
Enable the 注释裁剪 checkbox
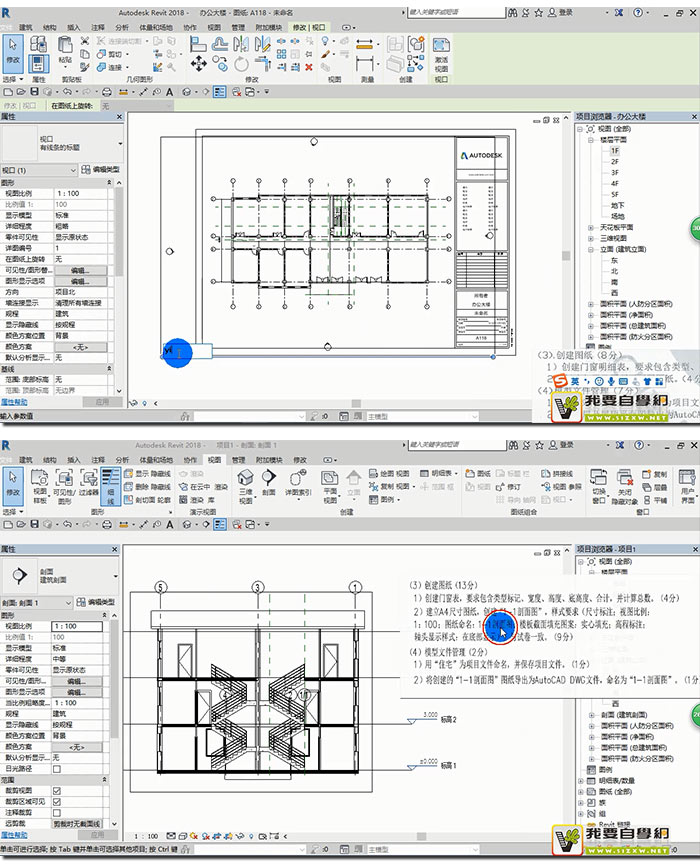click(56, 813)
